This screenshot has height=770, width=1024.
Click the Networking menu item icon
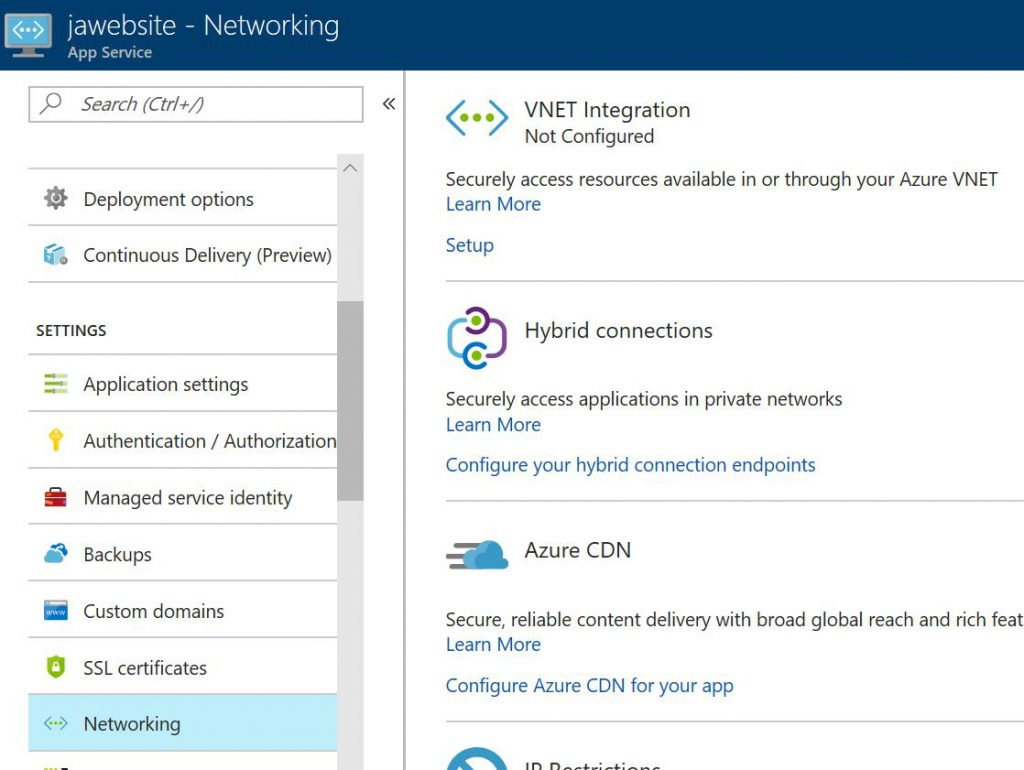click(56, 723)
